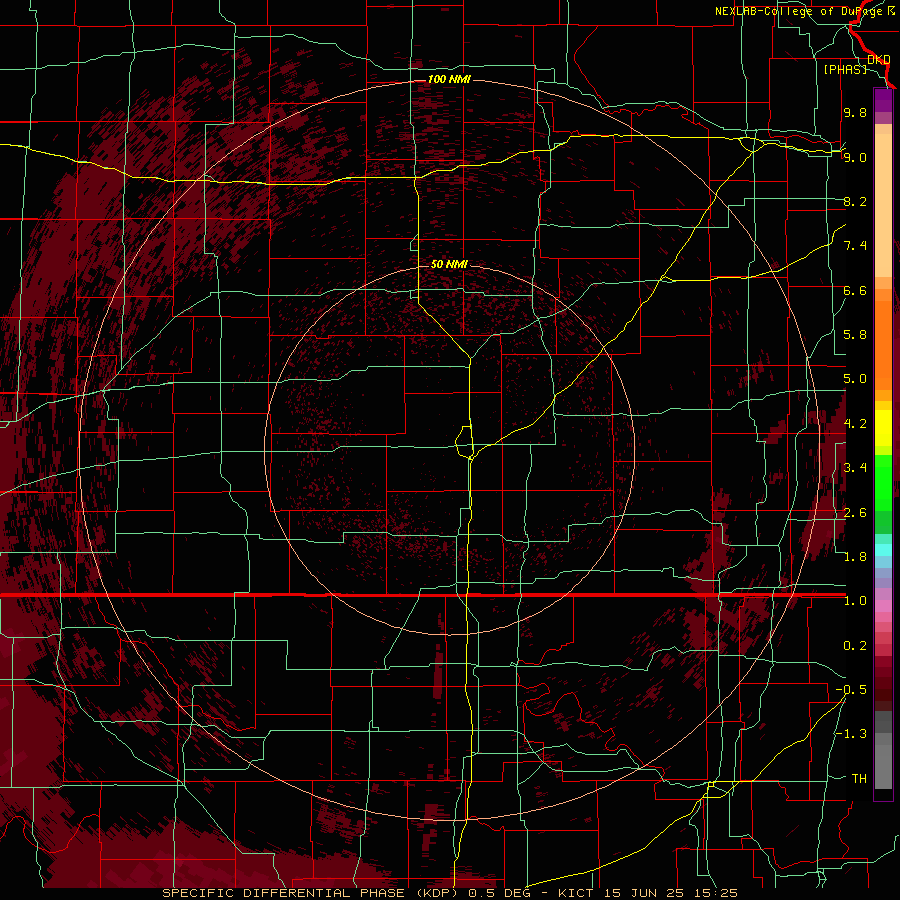Click the bright green color bar segment
Screen dimensions: 900x900
point(883,481)
